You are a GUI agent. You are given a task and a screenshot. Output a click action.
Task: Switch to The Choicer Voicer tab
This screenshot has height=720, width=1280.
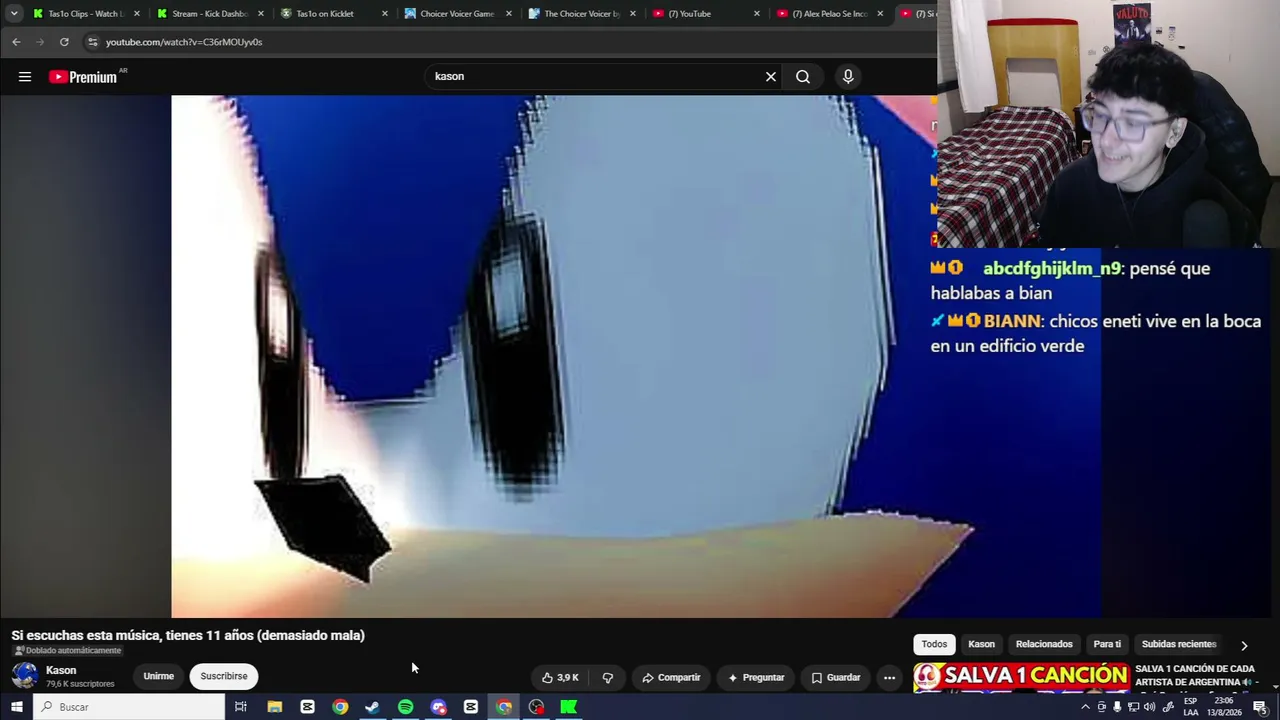tap(582, 14)
